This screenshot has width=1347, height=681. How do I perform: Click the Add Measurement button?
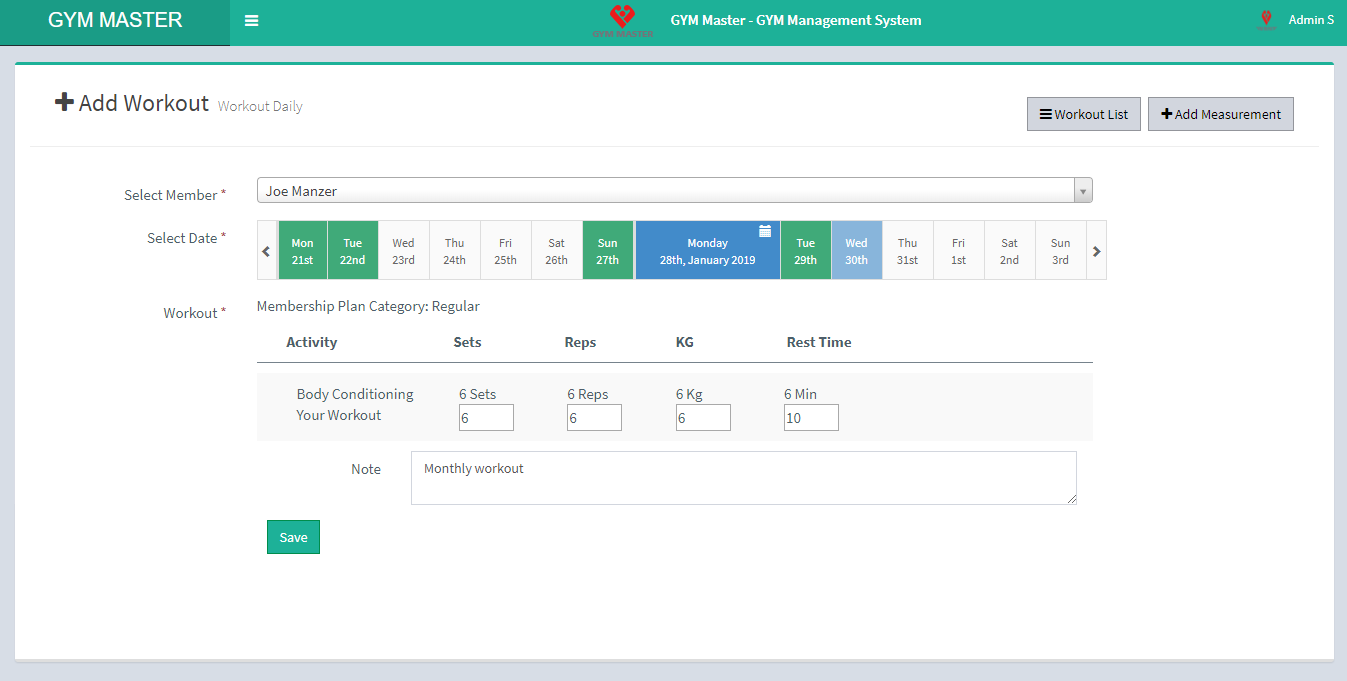click(x=1220, y=114)
